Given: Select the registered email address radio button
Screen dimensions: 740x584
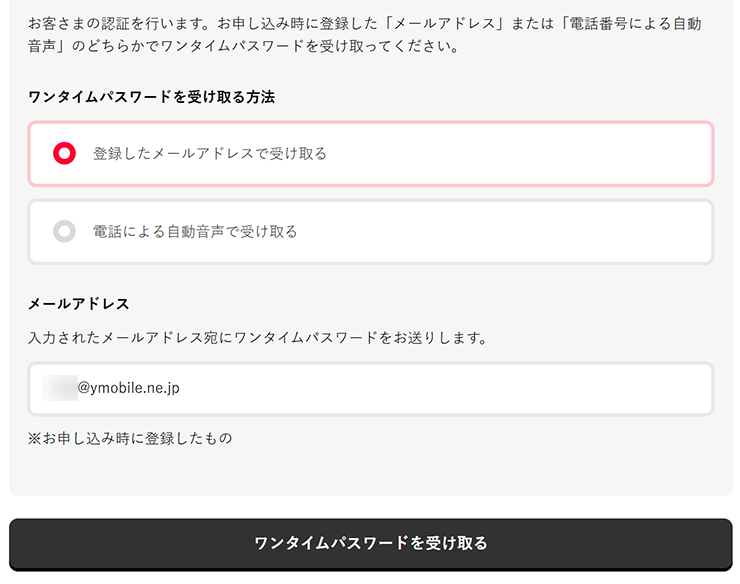Looking at the screenshot, I should [x=64, y=154].
